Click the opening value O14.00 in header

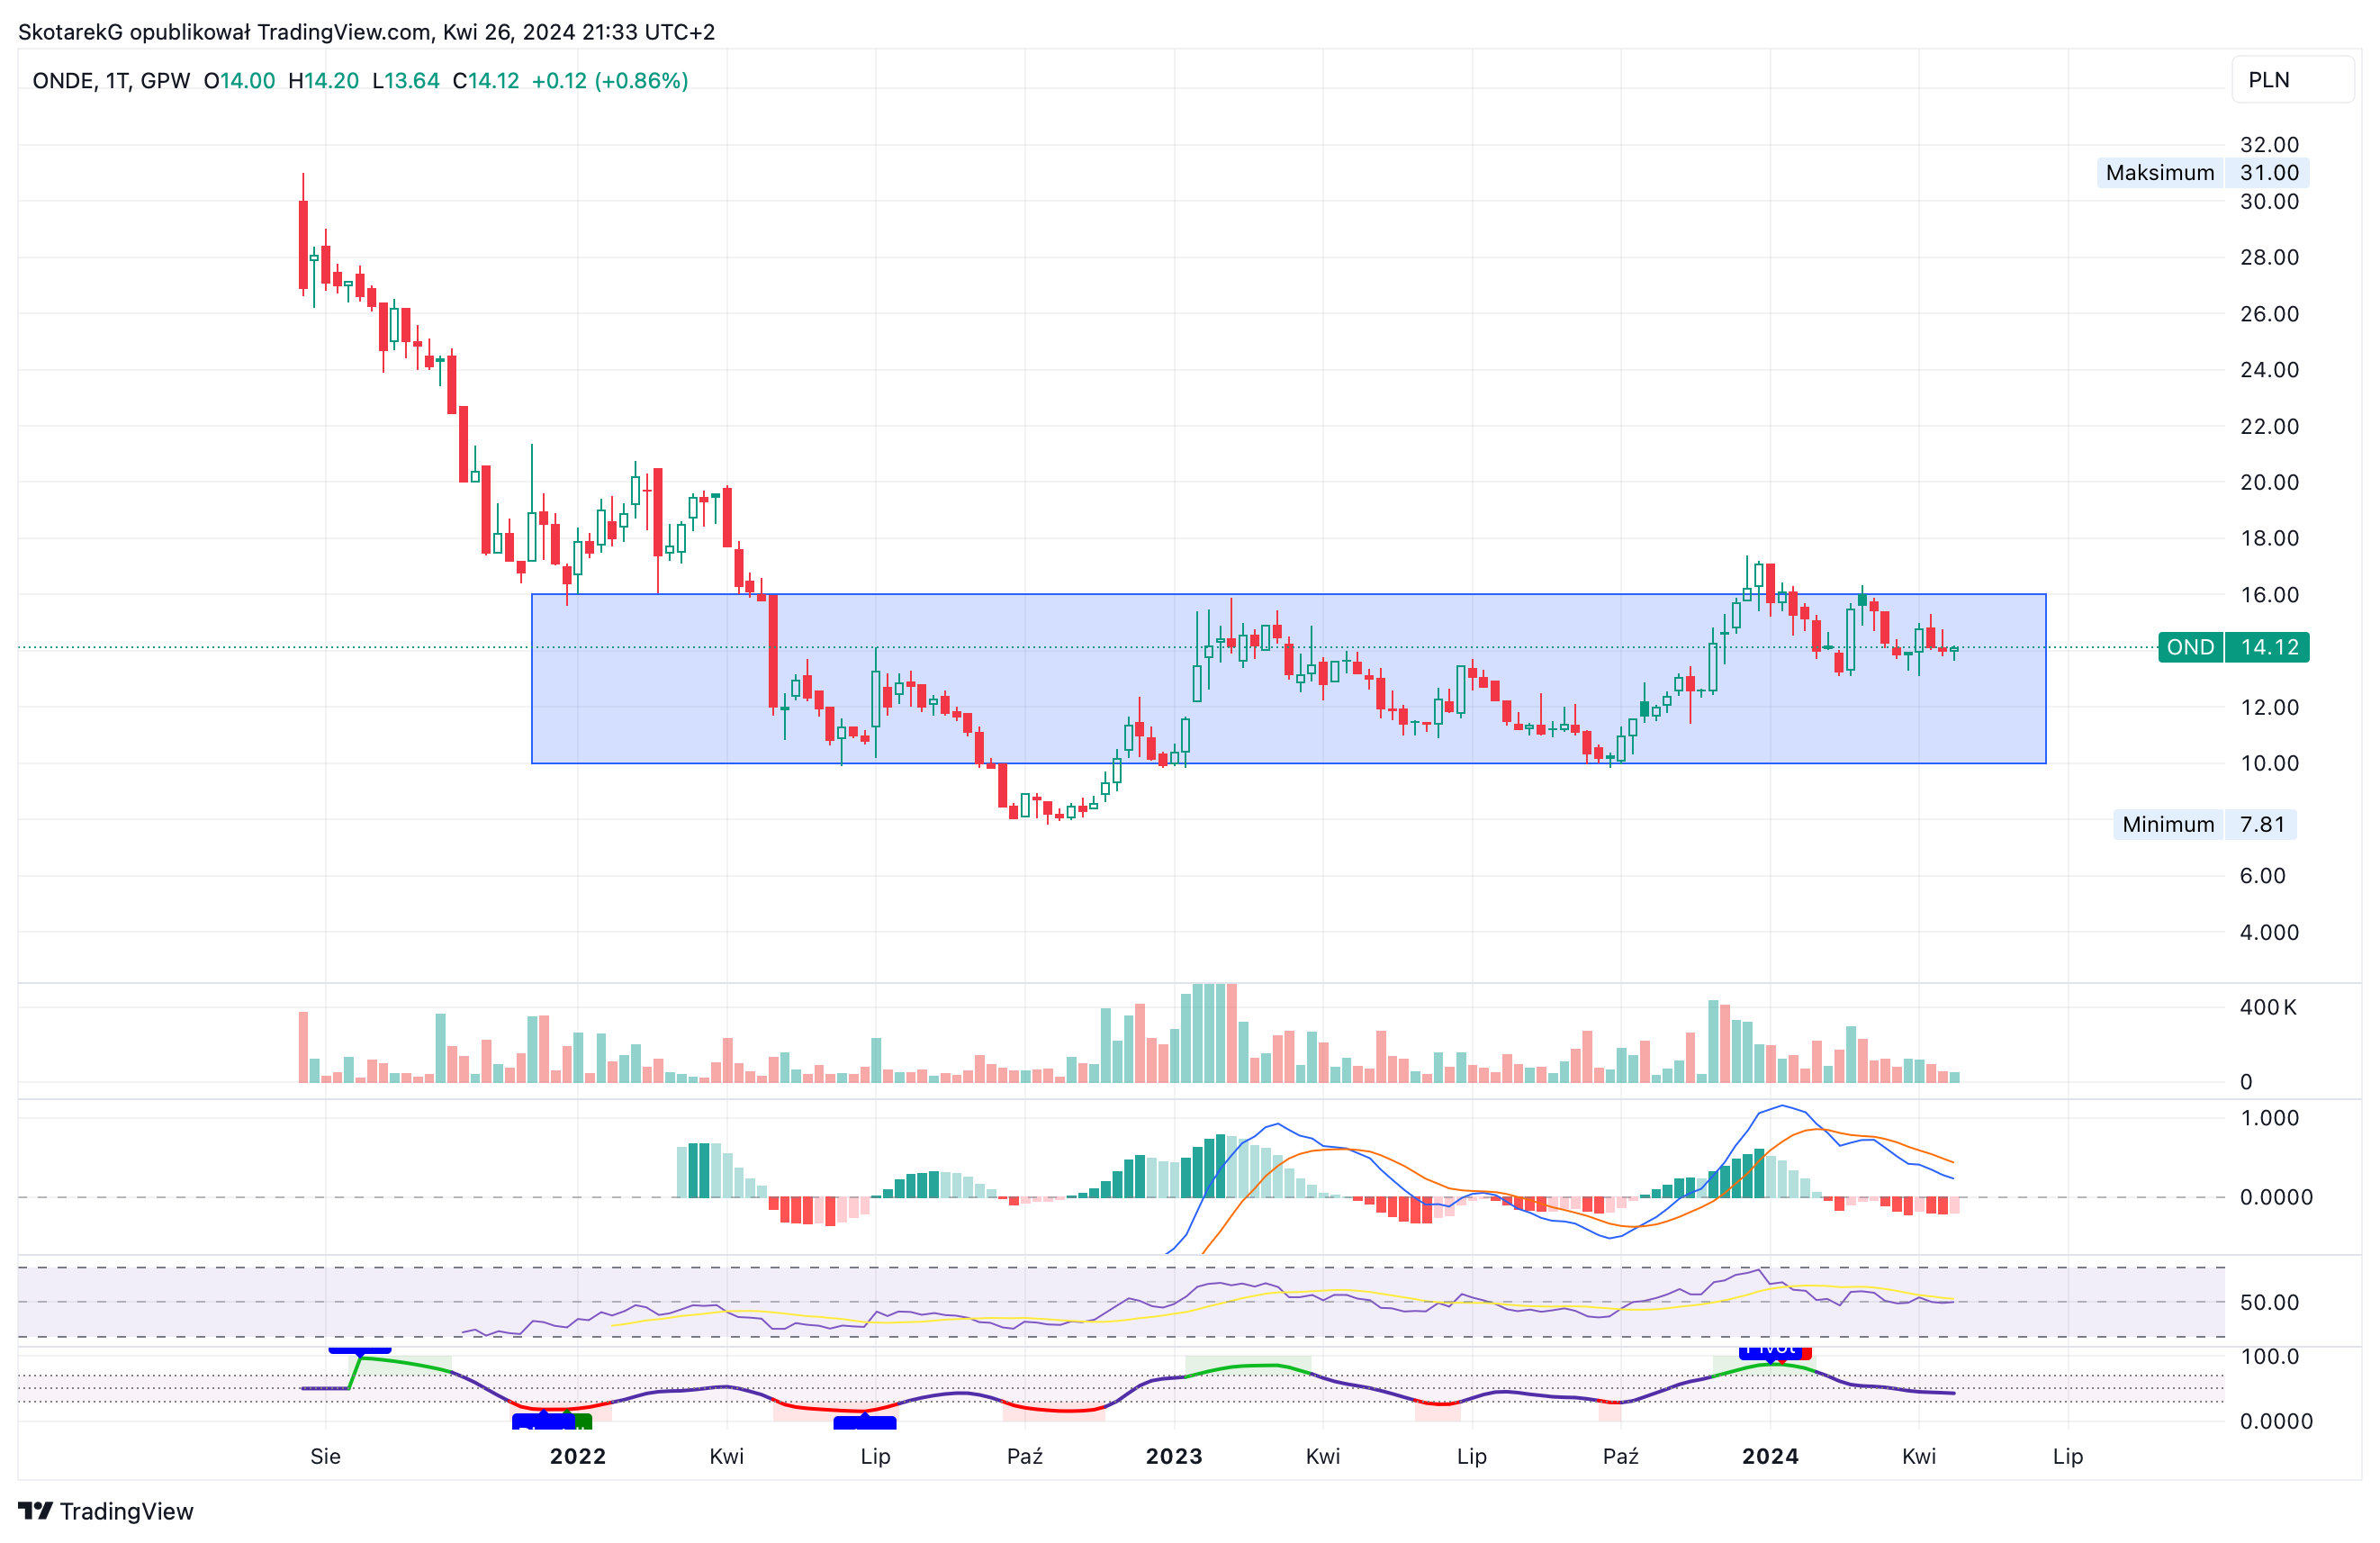(239, 81)
